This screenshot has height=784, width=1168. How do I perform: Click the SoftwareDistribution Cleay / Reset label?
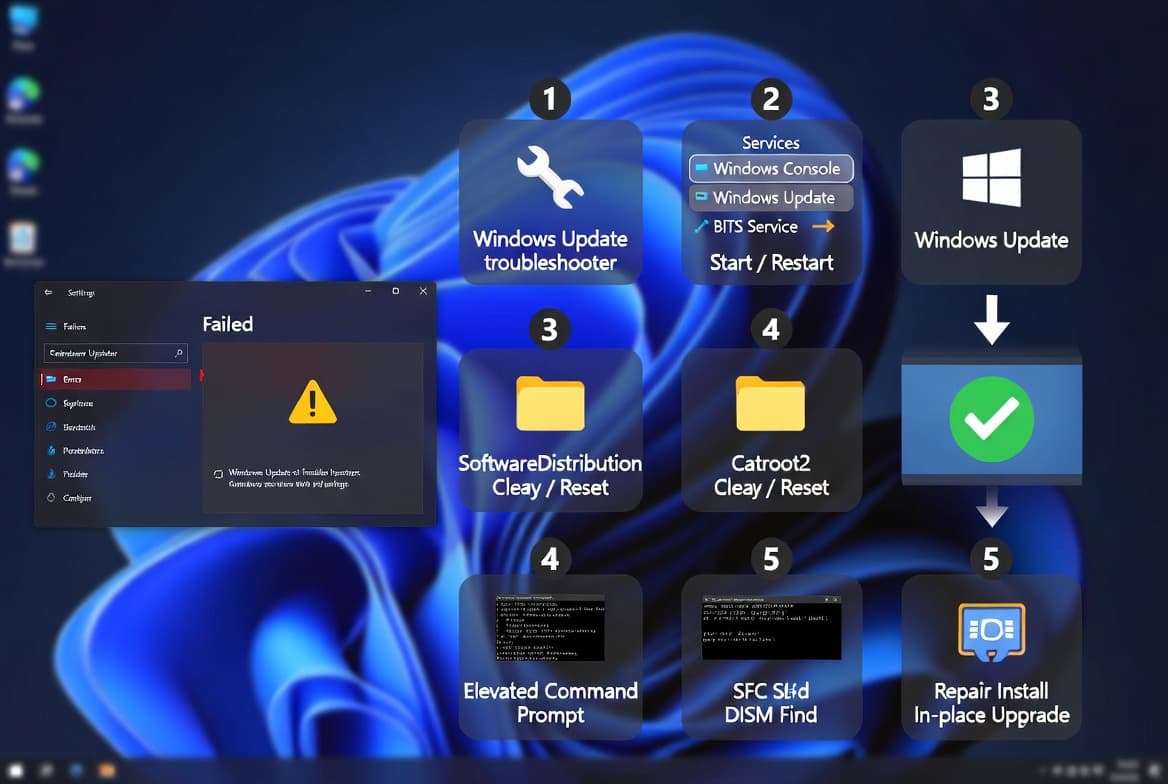point(550,475)
